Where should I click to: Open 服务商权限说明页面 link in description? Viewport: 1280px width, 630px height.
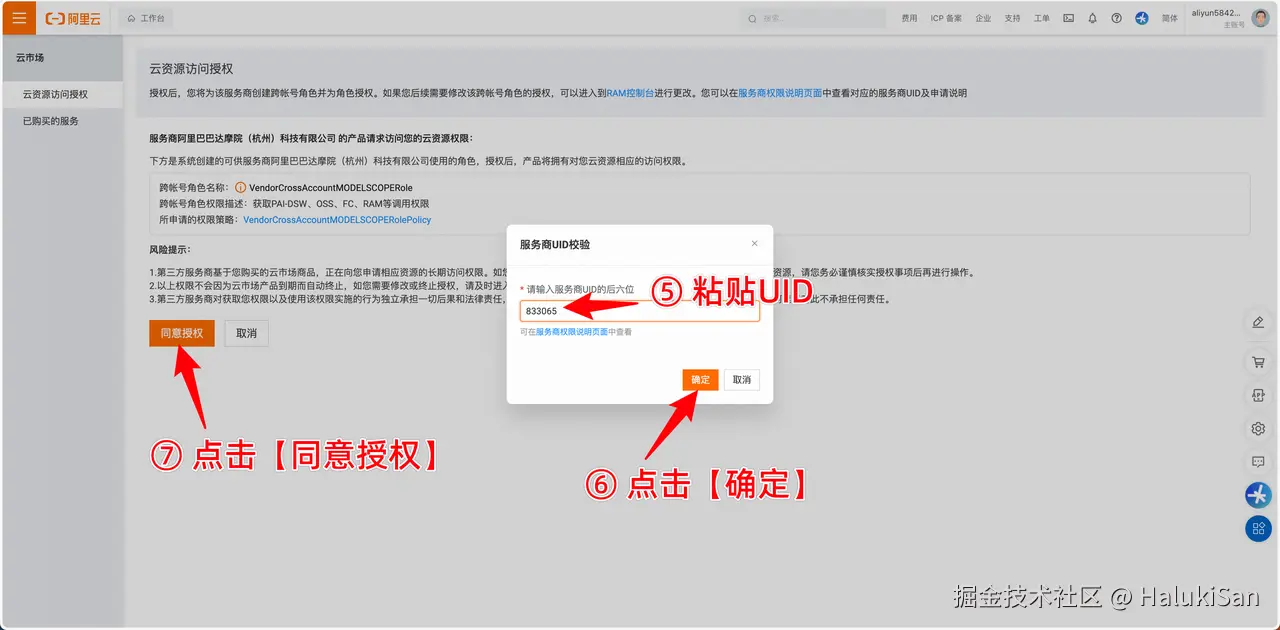pos(780,93)
